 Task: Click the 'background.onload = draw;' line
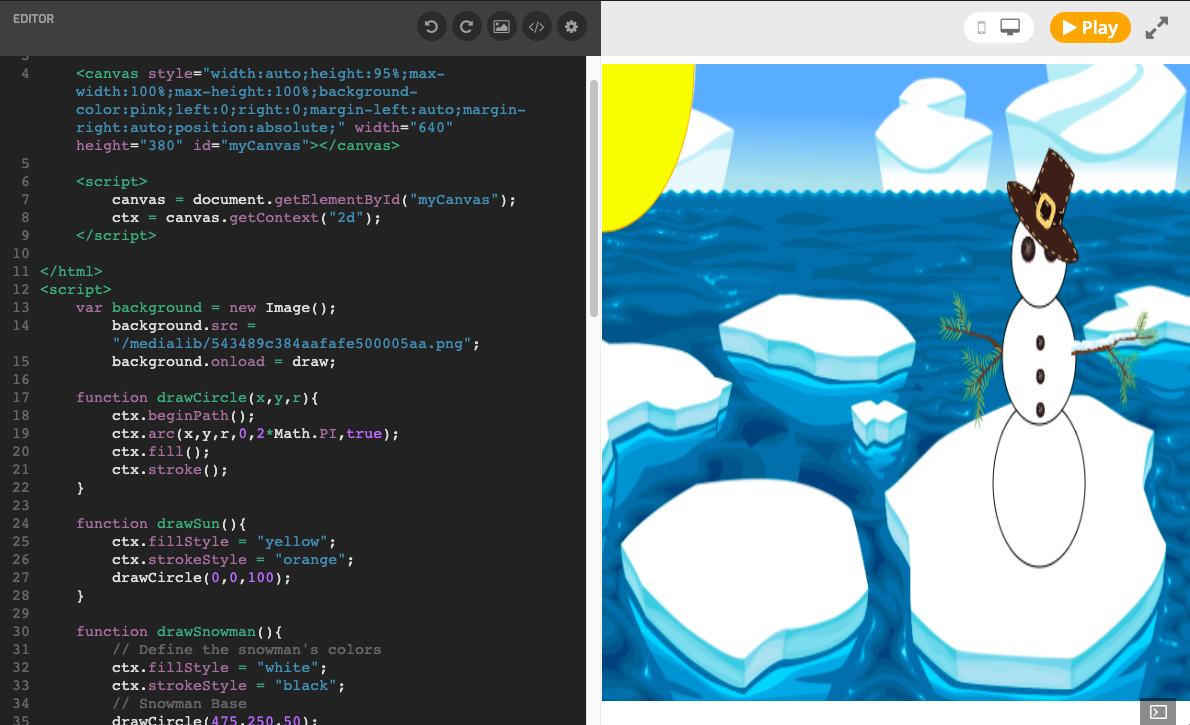click(x=224, y=362)
